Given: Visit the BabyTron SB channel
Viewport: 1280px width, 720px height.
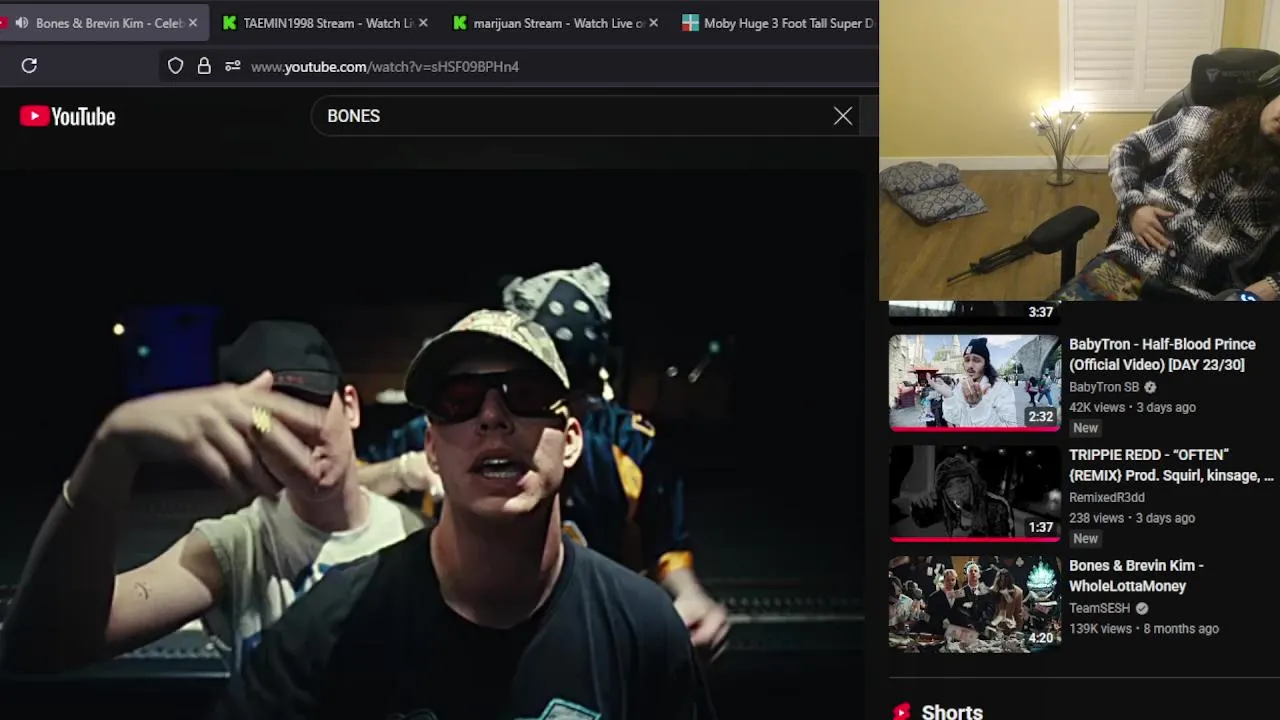Looking at the screenshot, I should coord(1104,387).
